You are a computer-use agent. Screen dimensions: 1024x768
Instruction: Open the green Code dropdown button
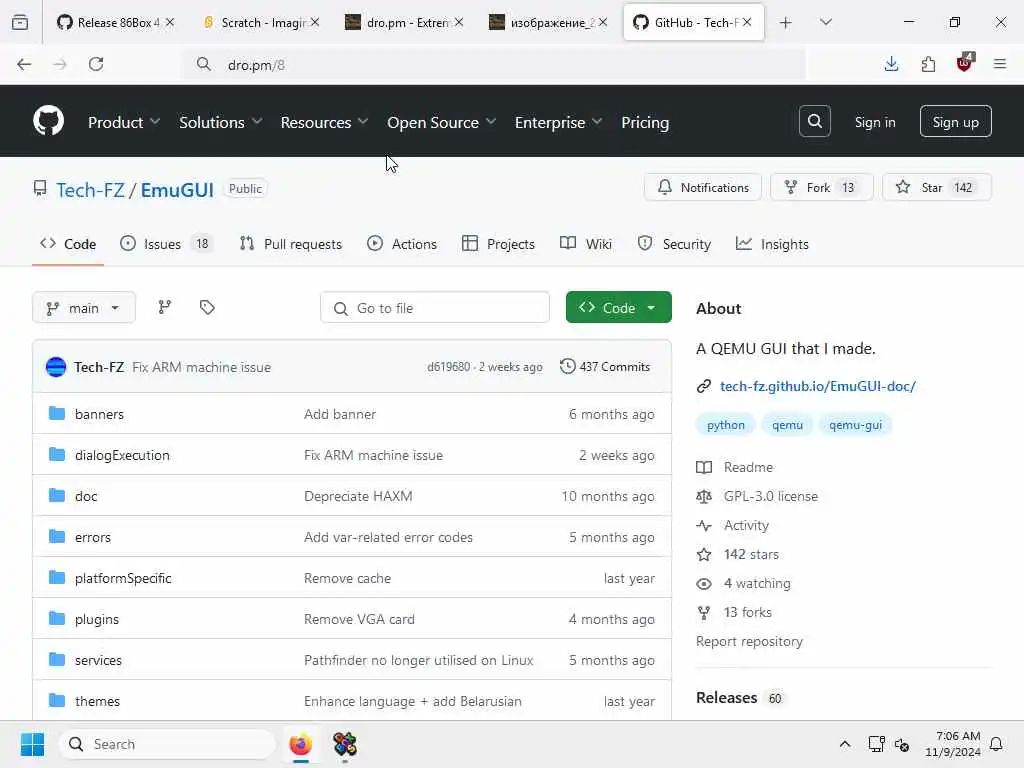point(618,307)
